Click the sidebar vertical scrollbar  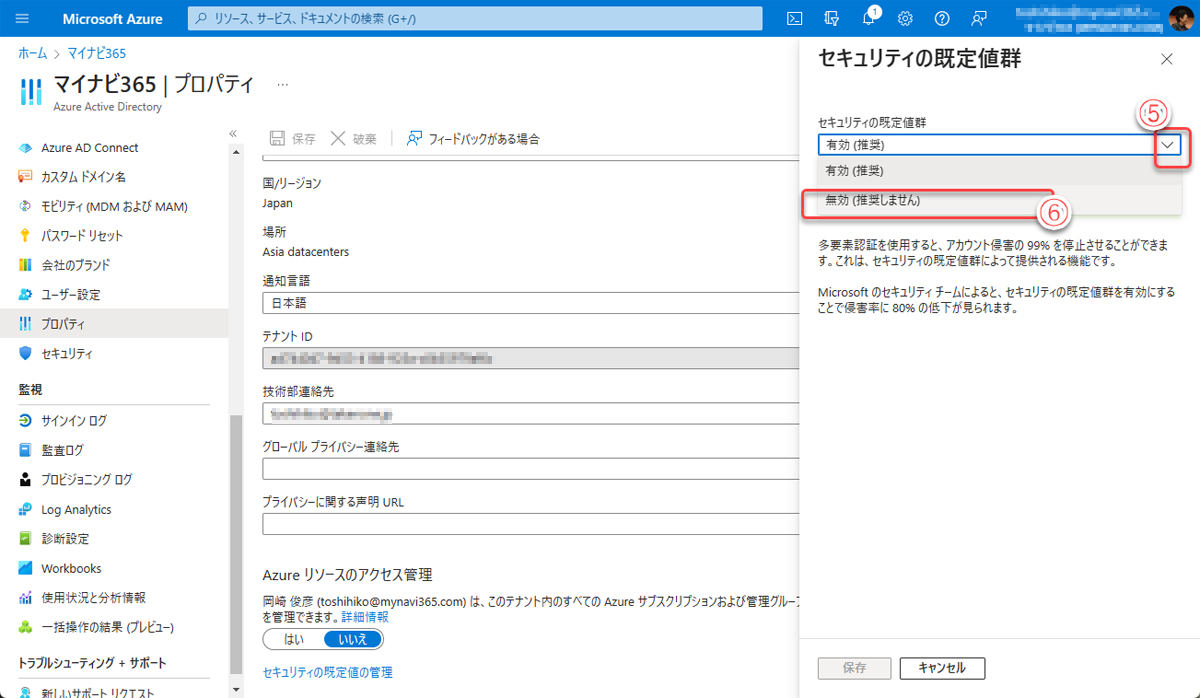[236, 545]
